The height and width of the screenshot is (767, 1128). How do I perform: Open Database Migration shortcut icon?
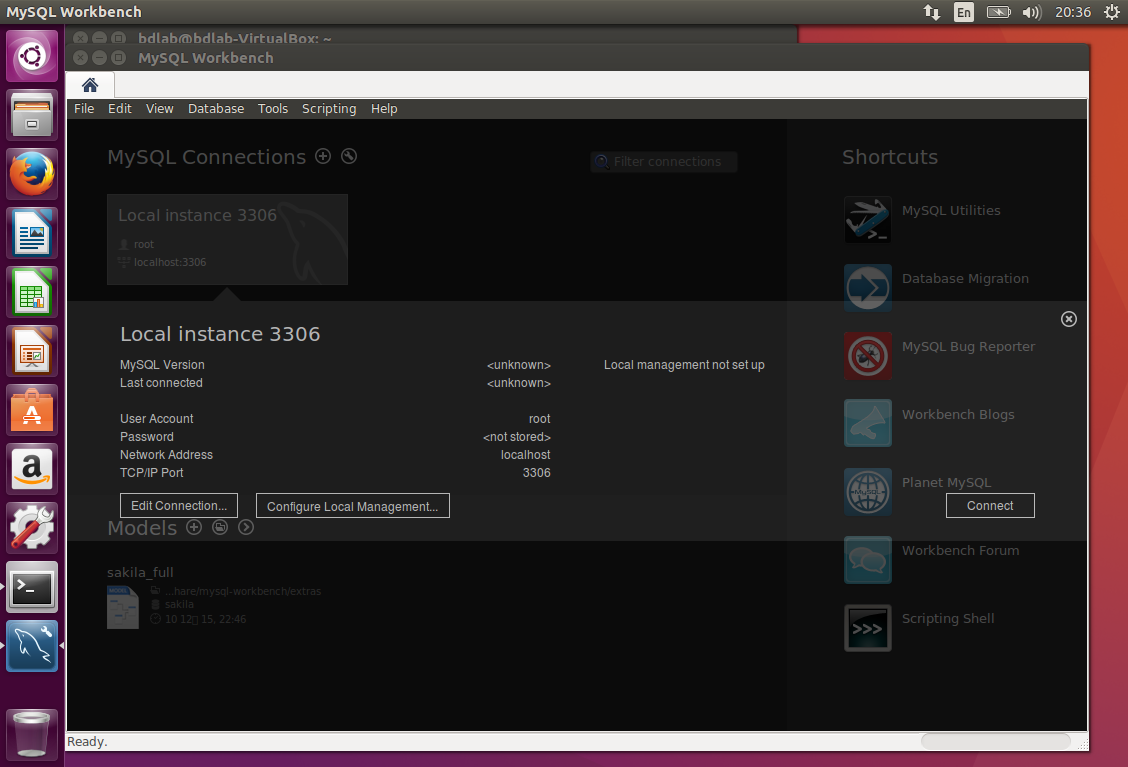pyautogui.click(x=868, y=288)
